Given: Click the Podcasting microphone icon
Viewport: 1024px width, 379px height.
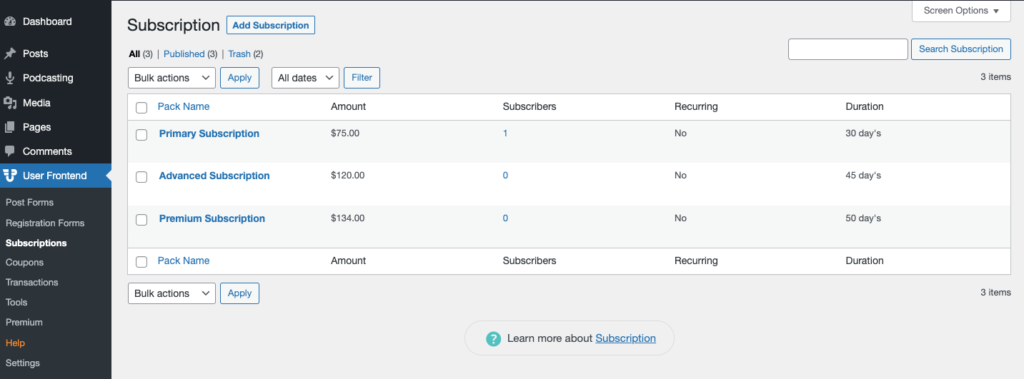Looking at the screenshot, I should (x=10, y=78).
